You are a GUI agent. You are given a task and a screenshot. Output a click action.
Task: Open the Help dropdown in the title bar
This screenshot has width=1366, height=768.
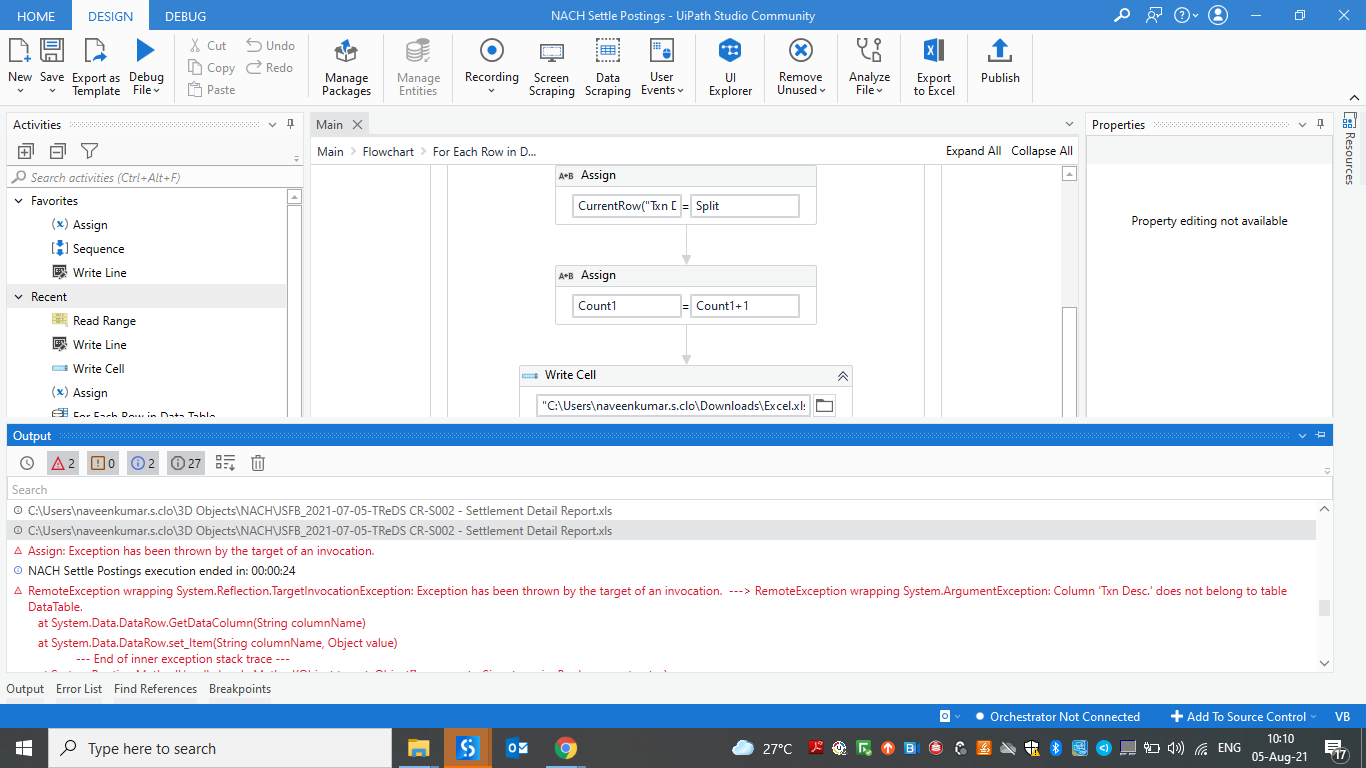tap(1186, 15)
